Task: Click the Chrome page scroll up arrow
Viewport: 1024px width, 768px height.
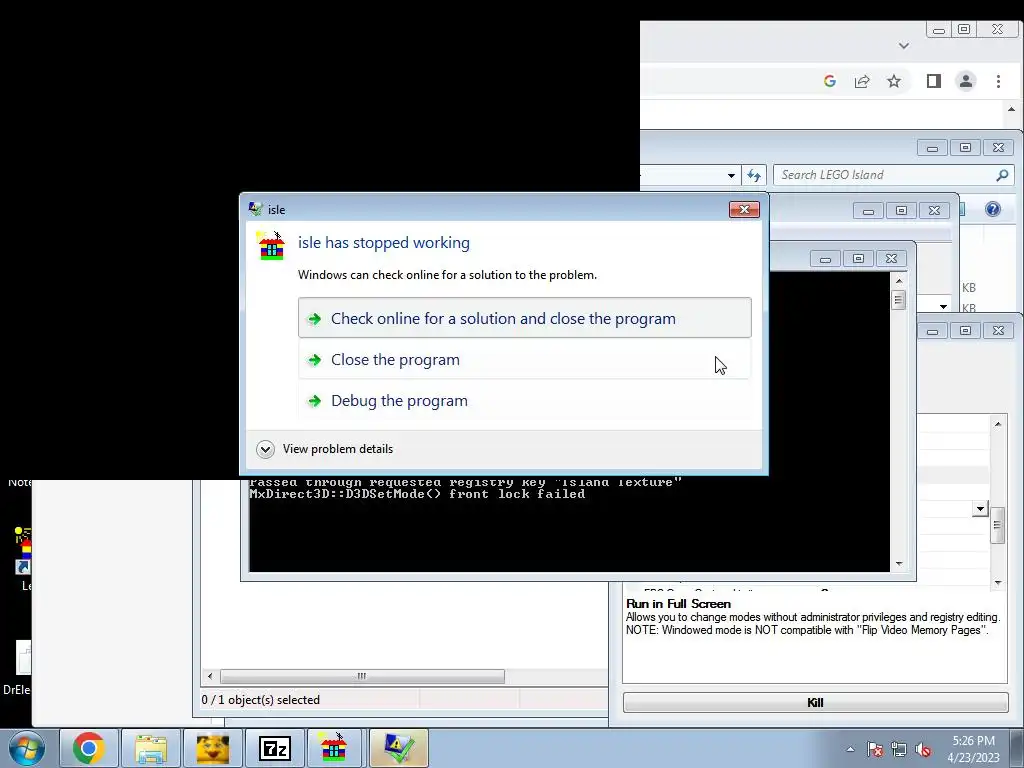Action: pos(1012,109)
